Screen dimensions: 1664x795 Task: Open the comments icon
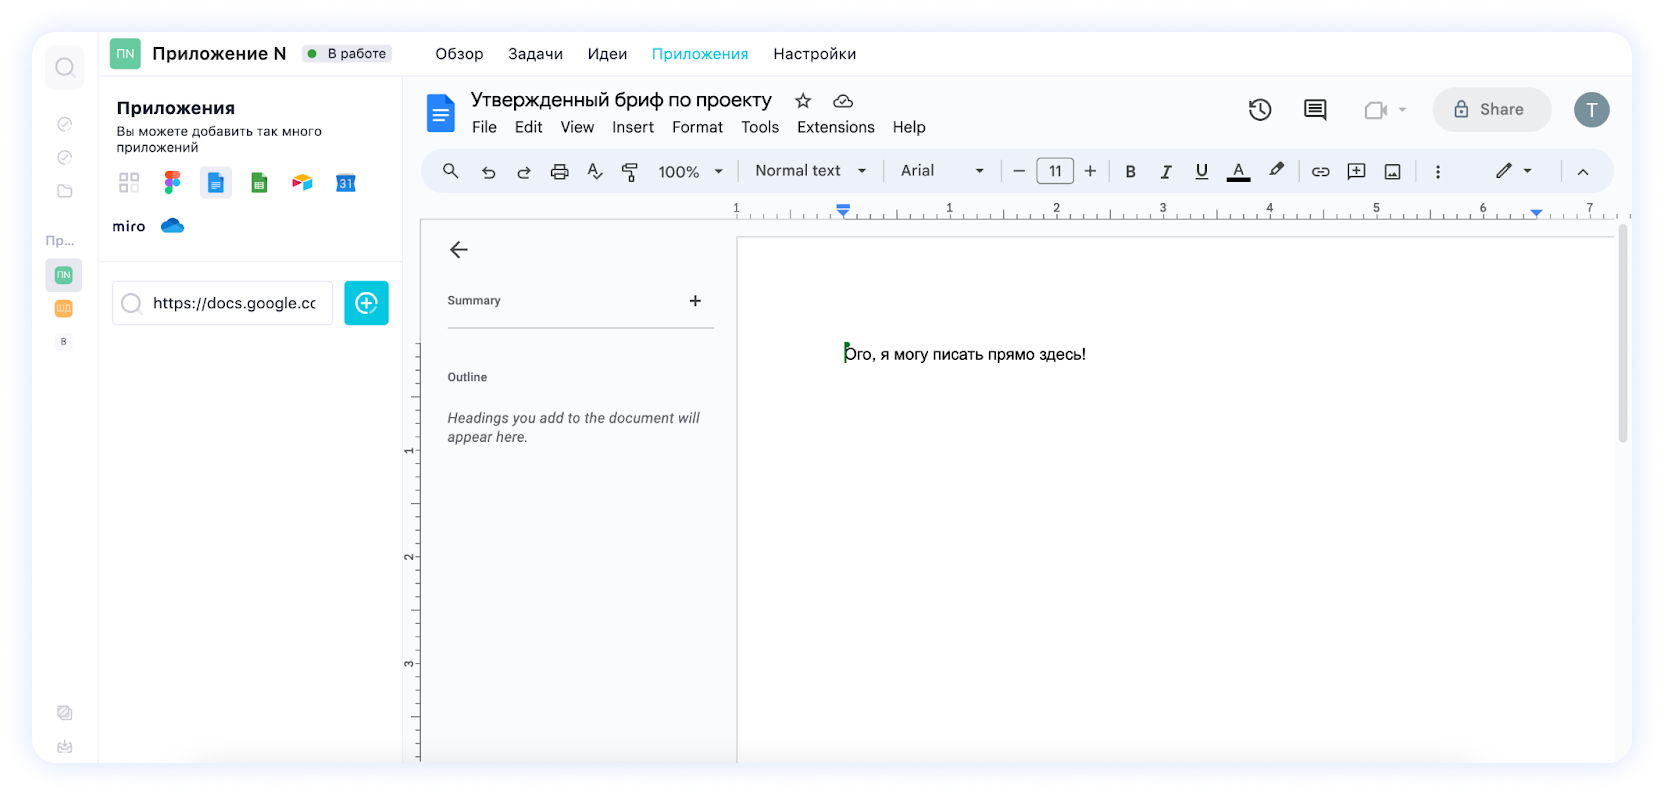click(x=1315, y=110)
